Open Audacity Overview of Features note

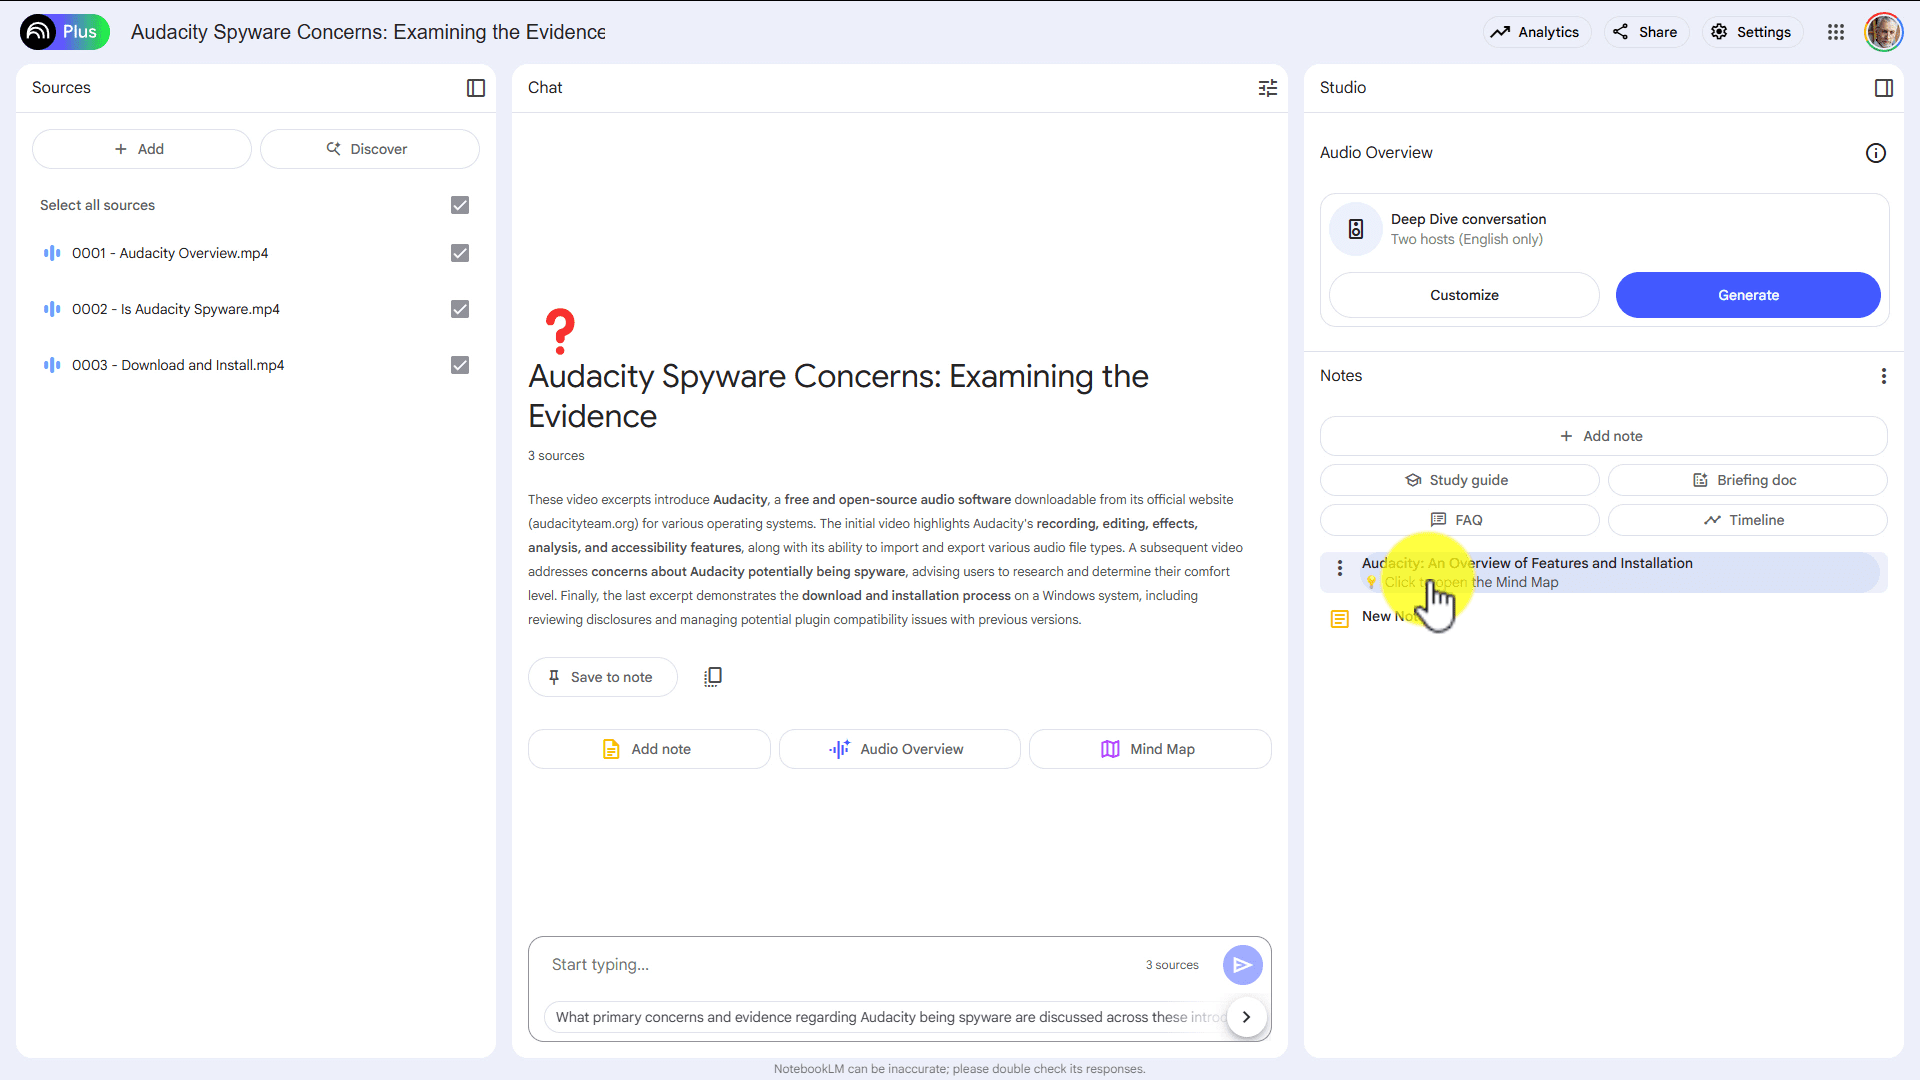(x=1603, y=572)
